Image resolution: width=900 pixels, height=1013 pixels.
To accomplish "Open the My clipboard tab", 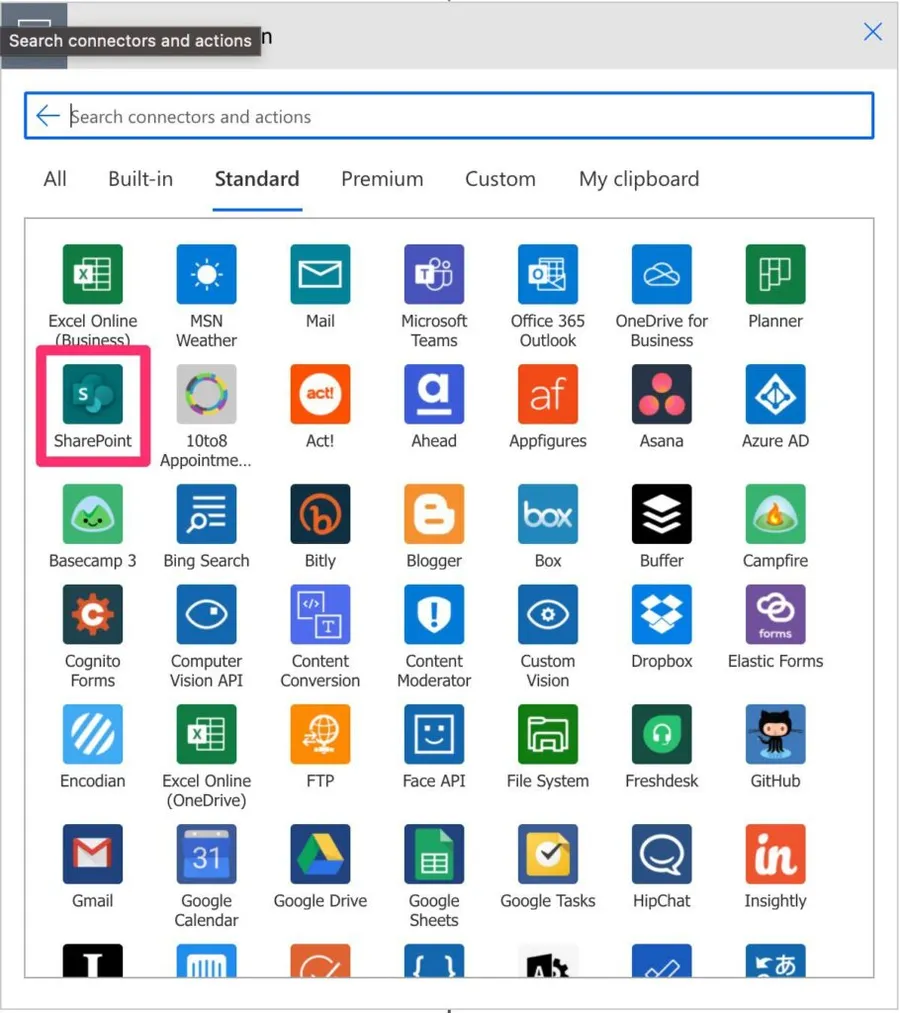I will (x=638, y=179).
